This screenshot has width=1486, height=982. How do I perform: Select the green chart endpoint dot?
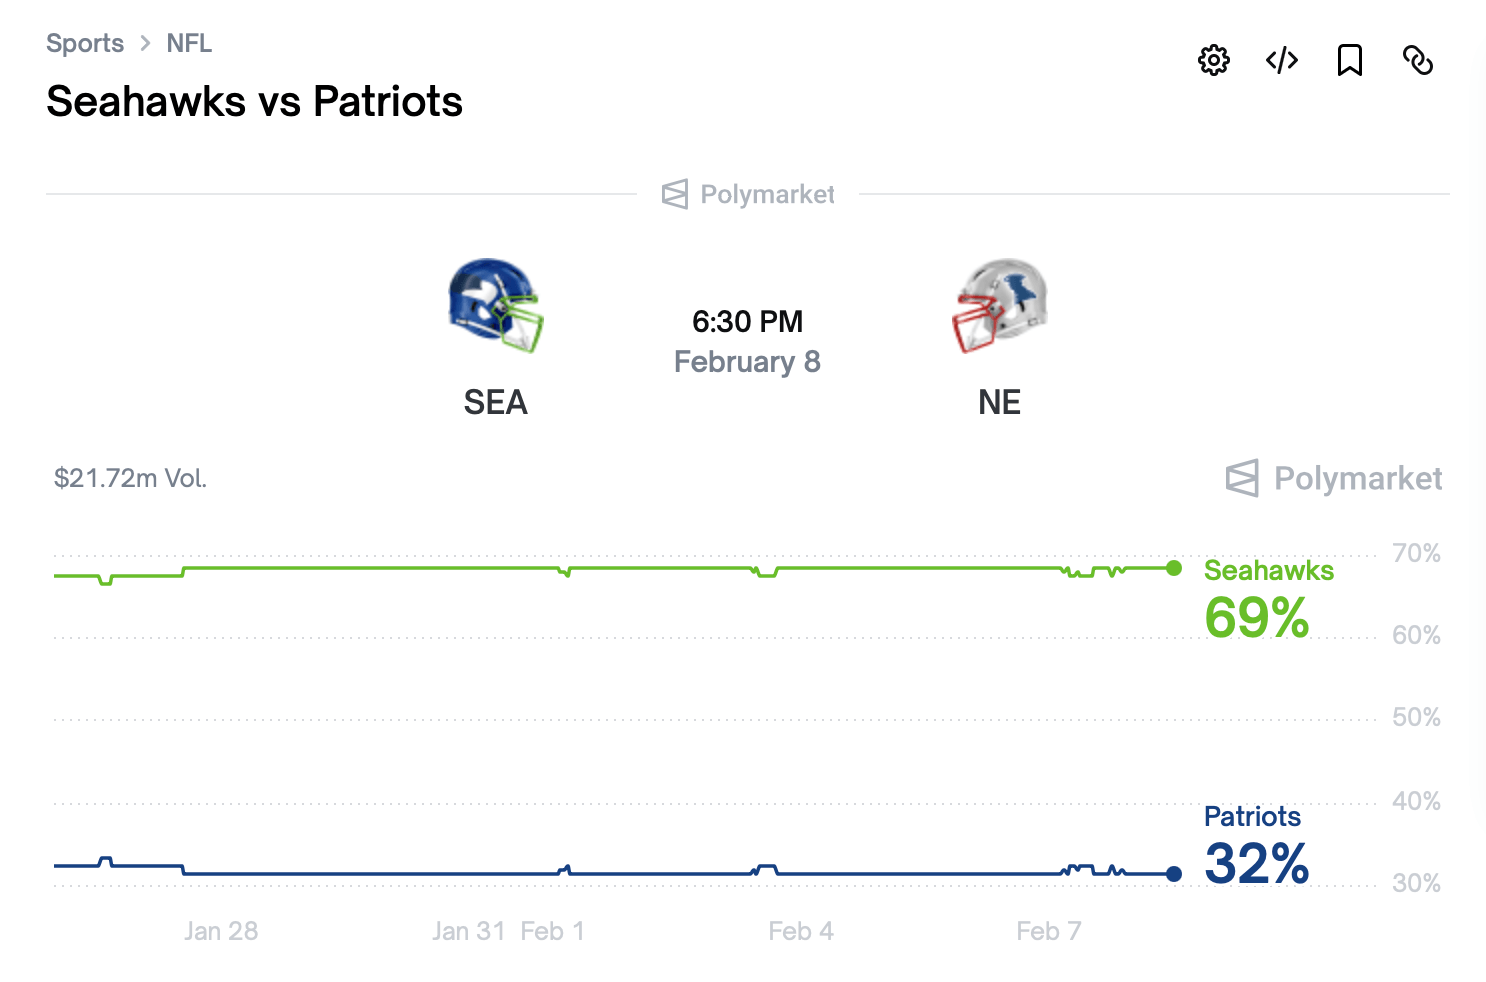click(1173, 568)
